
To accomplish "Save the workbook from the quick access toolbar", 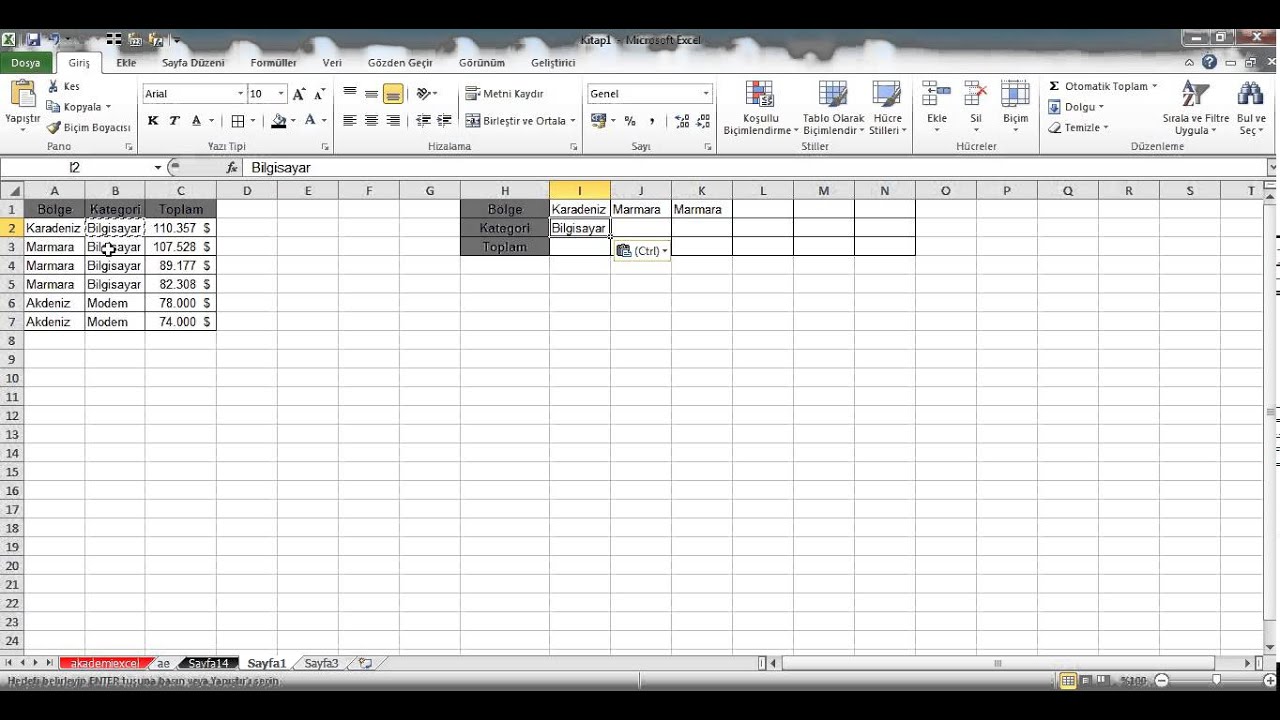I will 33,40.
